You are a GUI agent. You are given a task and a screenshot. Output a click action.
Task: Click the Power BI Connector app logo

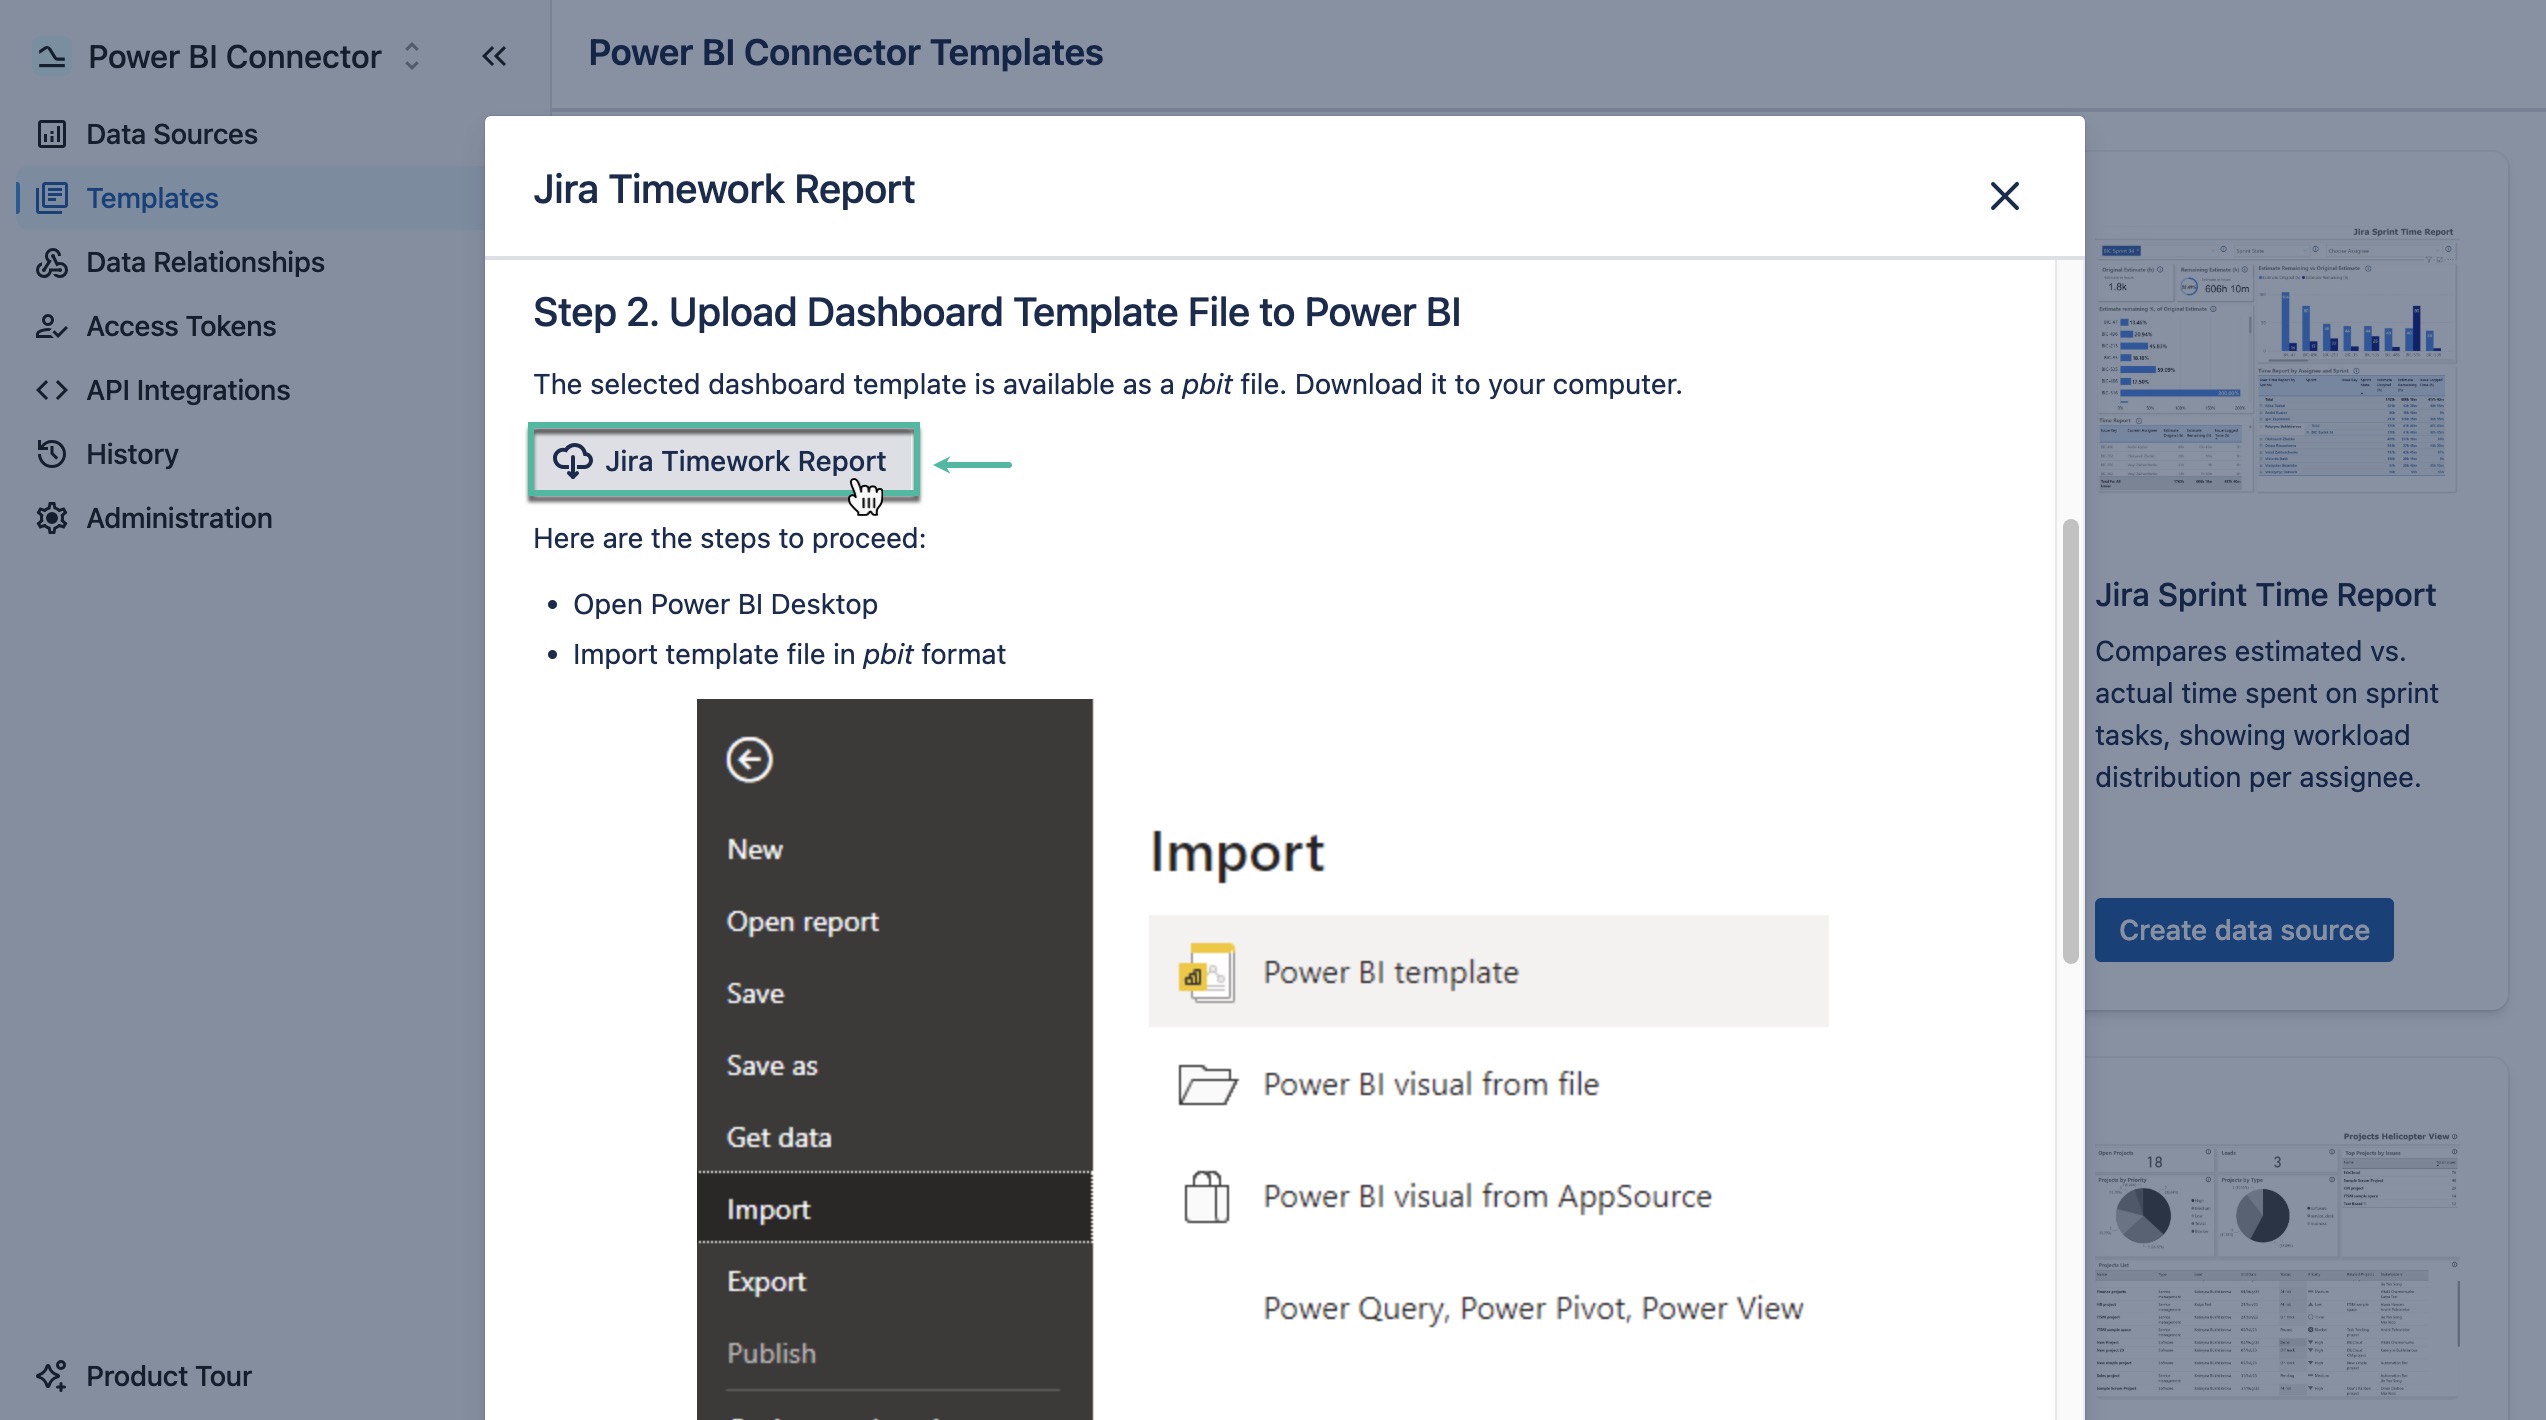coord(51,55)
